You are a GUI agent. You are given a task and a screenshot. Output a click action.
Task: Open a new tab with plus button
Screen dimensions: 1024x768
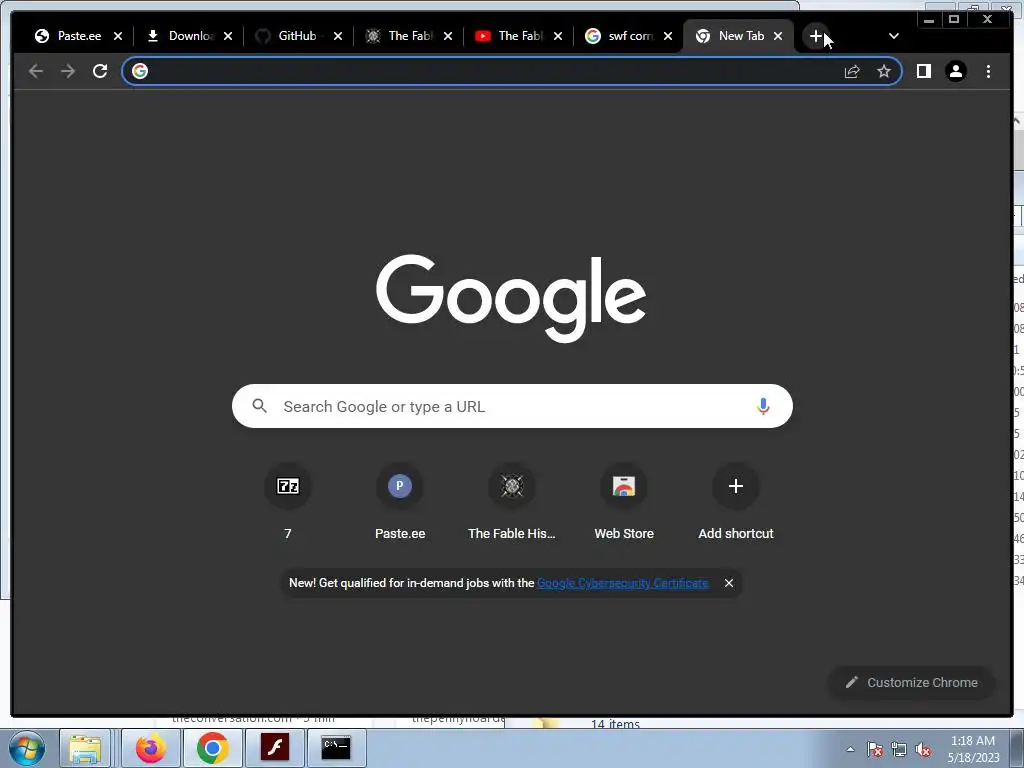[816, 36]
